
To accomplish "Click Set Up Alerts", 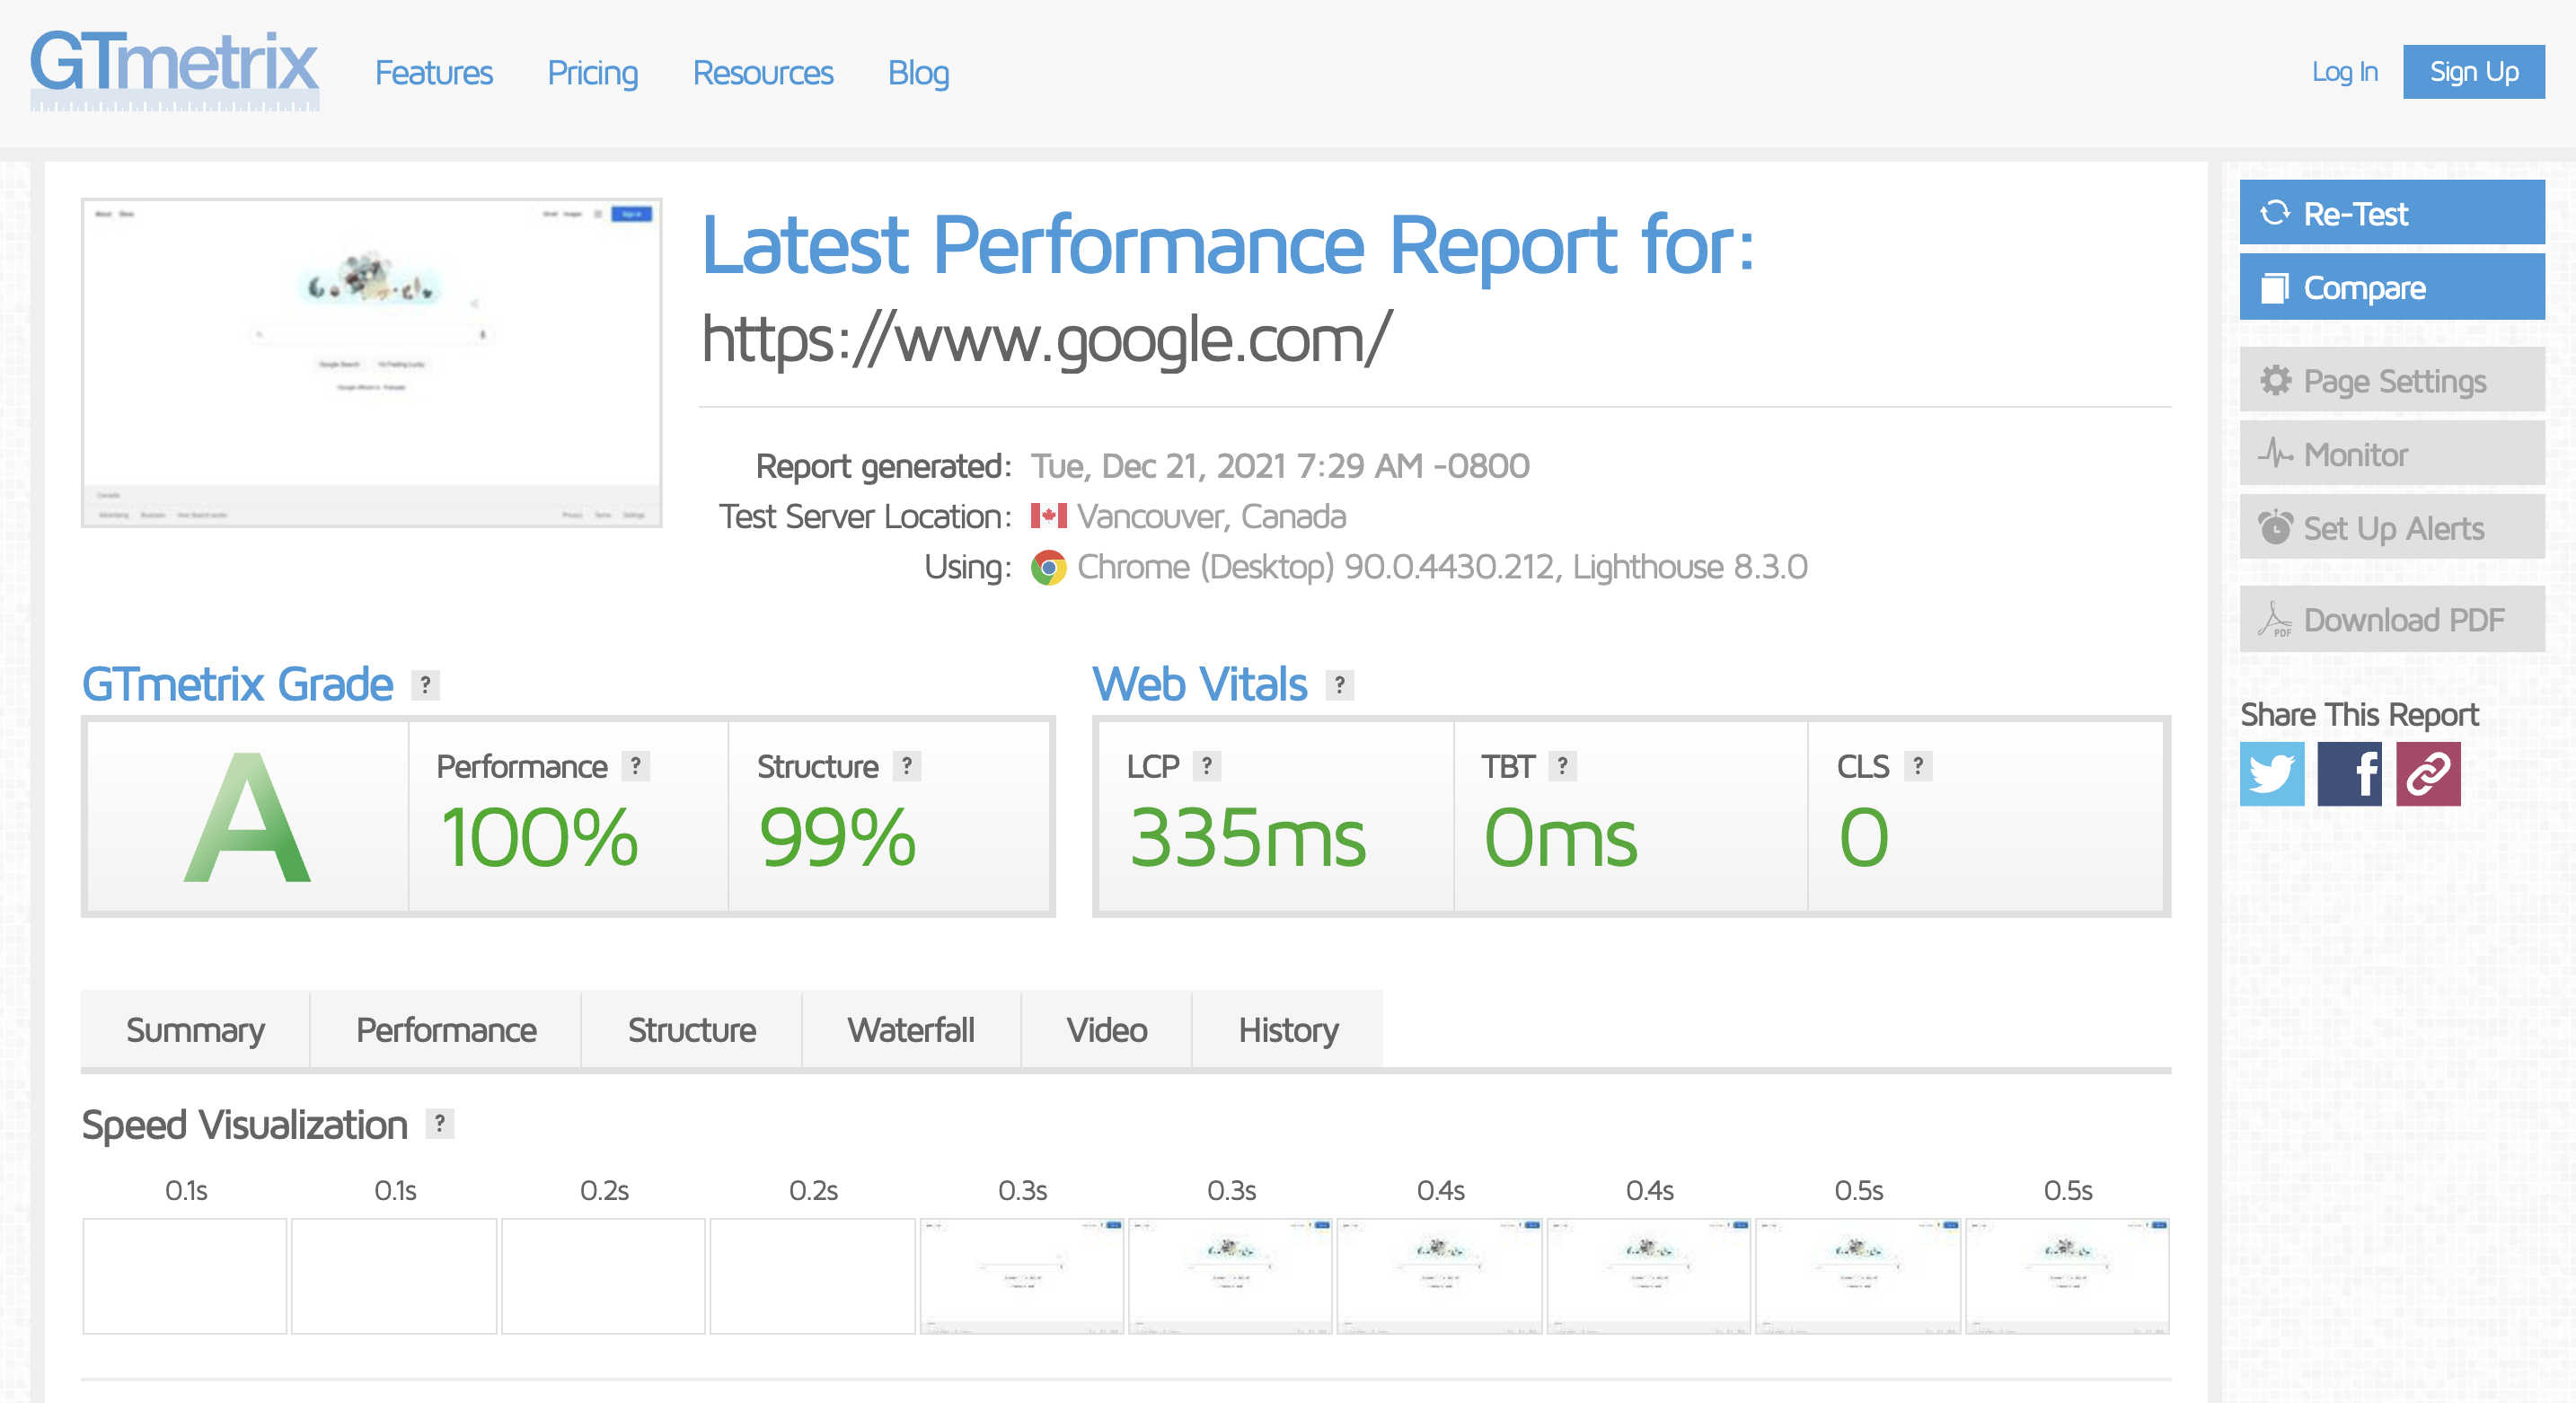I will point(2391,527).
